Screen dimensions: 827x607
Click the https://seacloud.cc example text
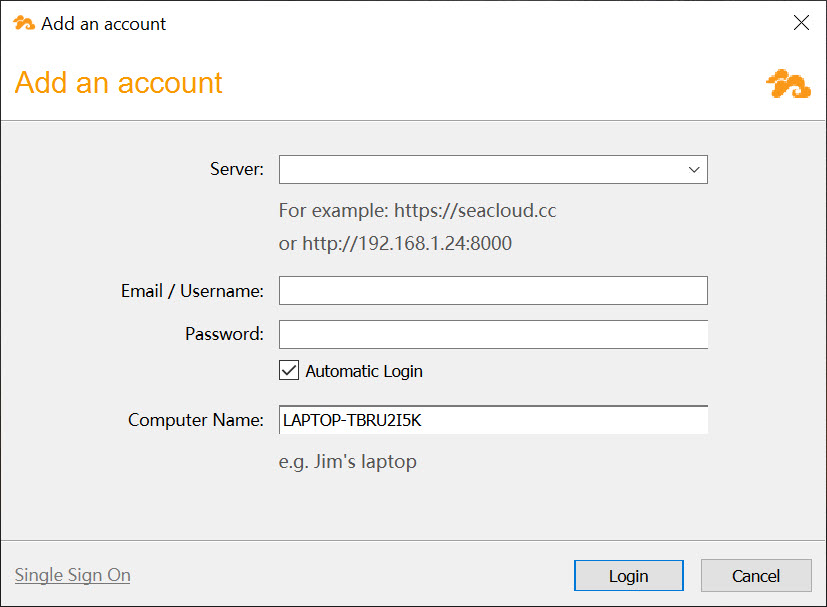[x=475, y=210]
